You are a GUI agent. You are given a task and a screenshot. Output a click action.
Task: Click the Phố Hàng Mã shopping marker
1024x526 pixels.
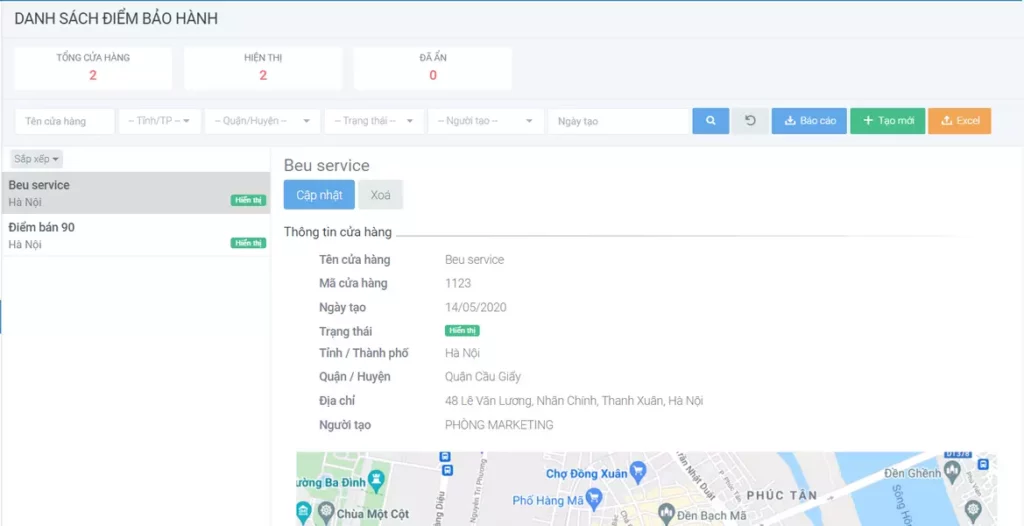point(593,498)
